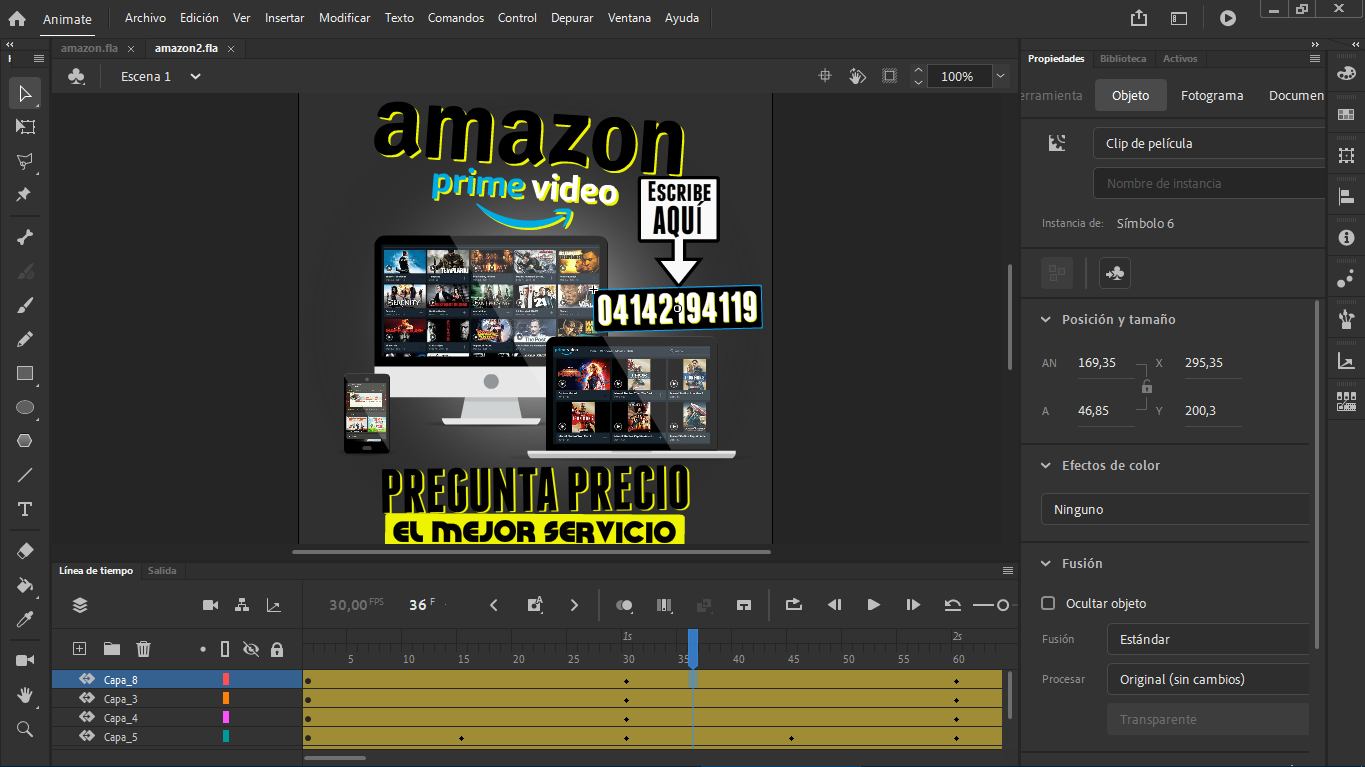This screenshot has height=767, width=1365.
Task: Select the Zoom magnifier tool
Action: point(25,729)
